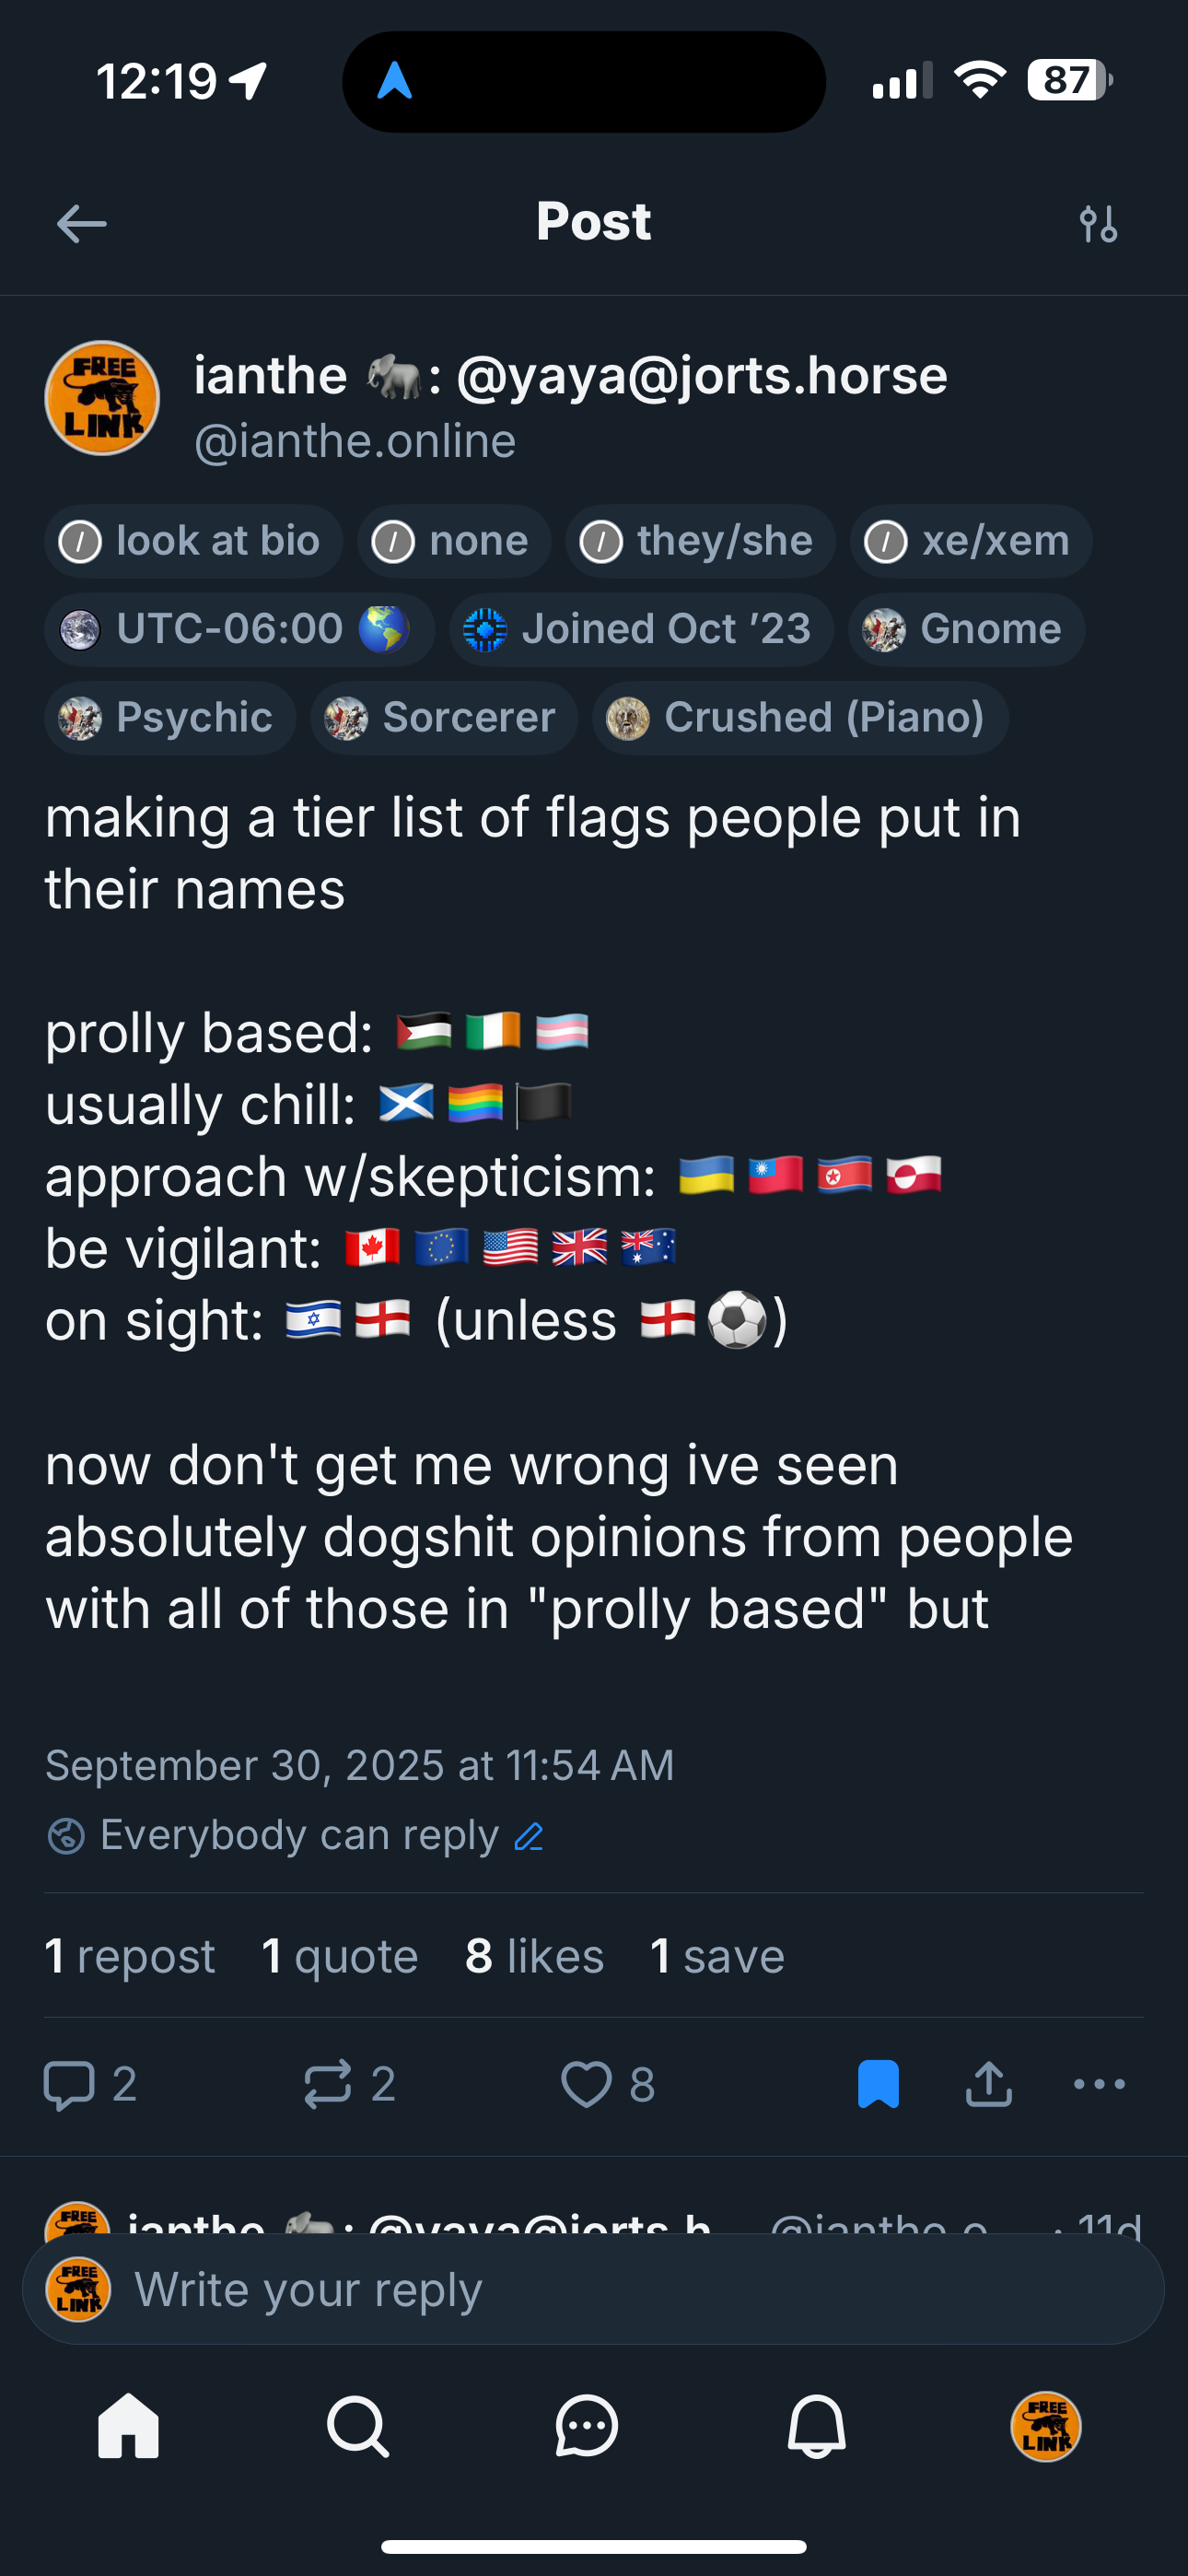The width and height of the screenshot is (1188, 2576).
Task: Go back using the arrow icon
Action: pyautogui.click(x=82, y=224)
